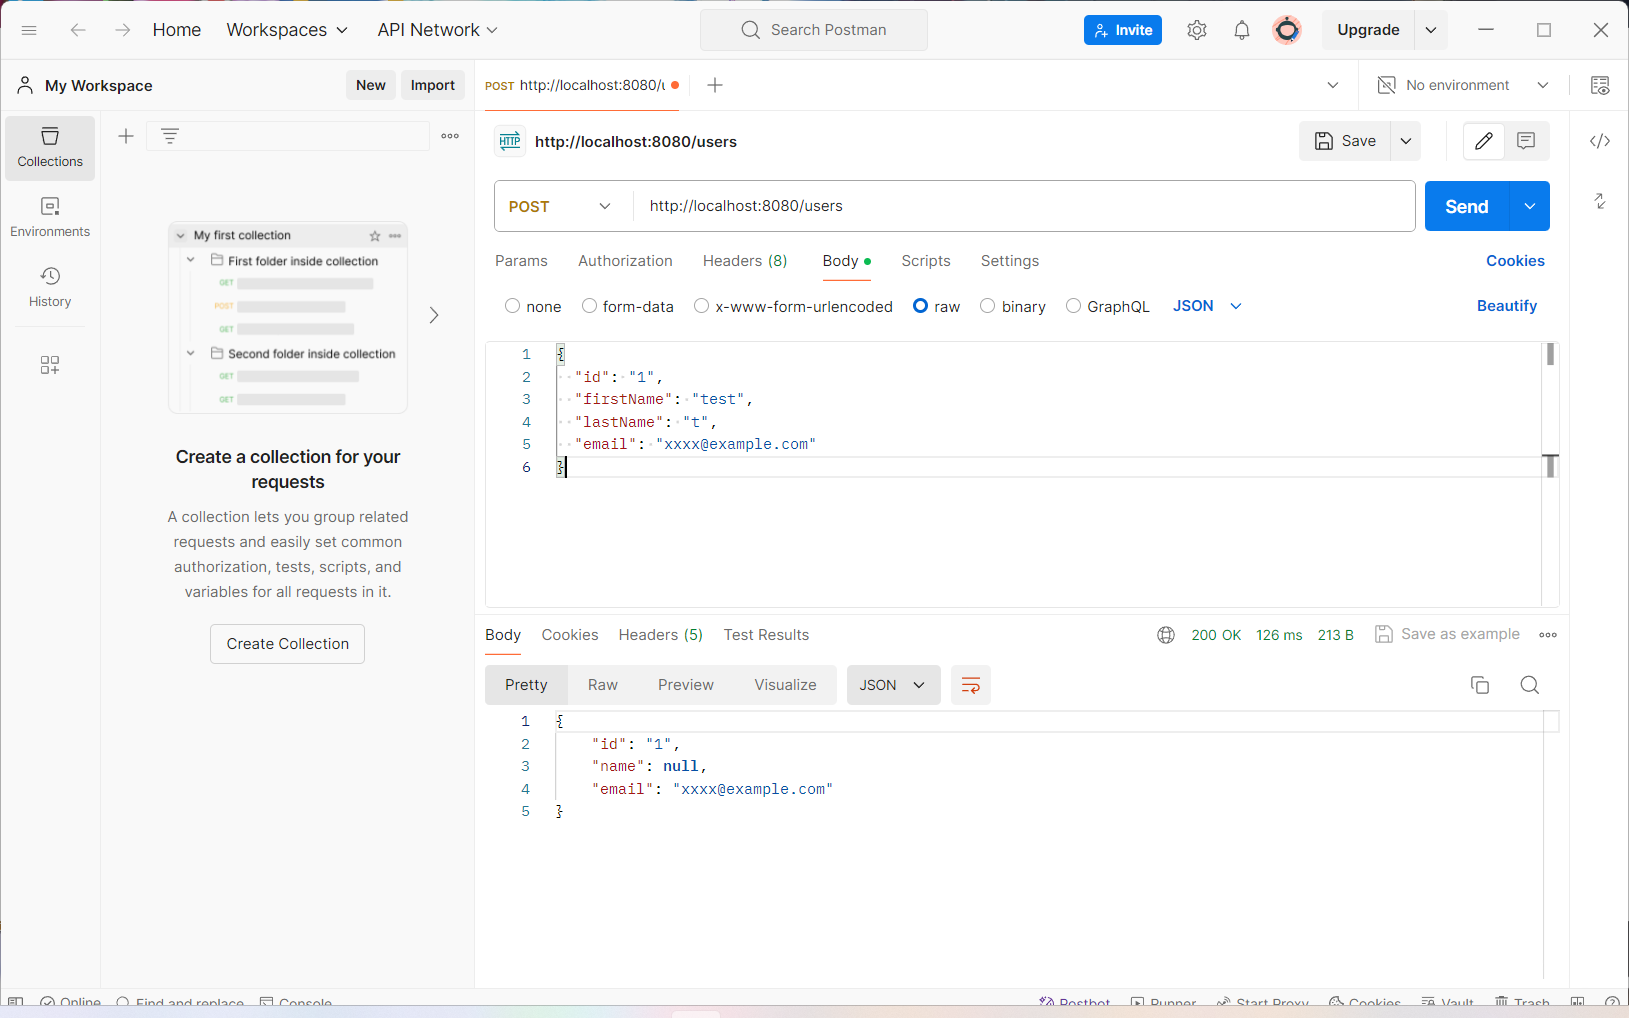Go forward with the right arrow
The width and height of the screenshot is (1629, 1018).
[x=122, y=30]
